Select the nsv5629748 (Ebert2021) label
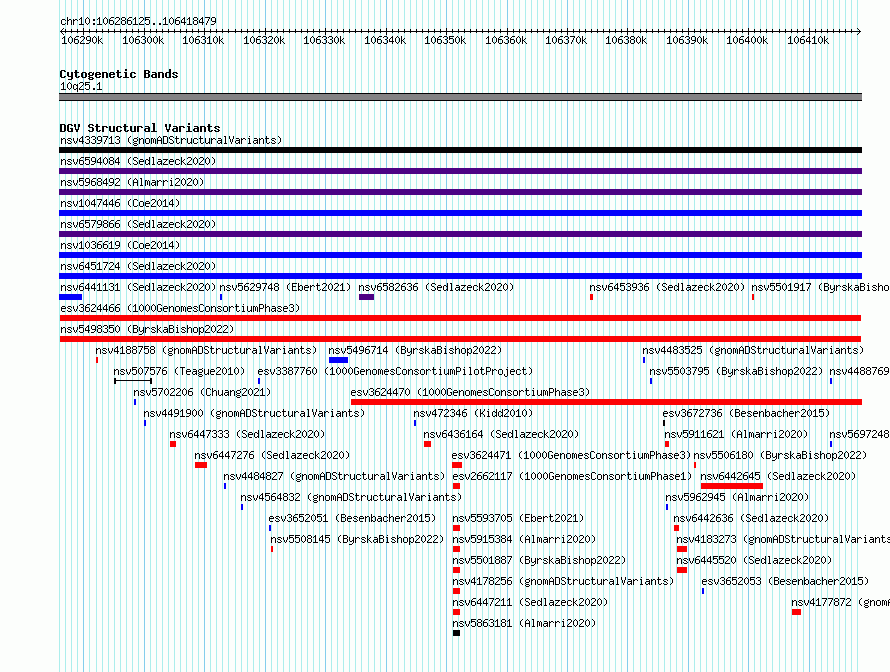 [x=286, y=287]
